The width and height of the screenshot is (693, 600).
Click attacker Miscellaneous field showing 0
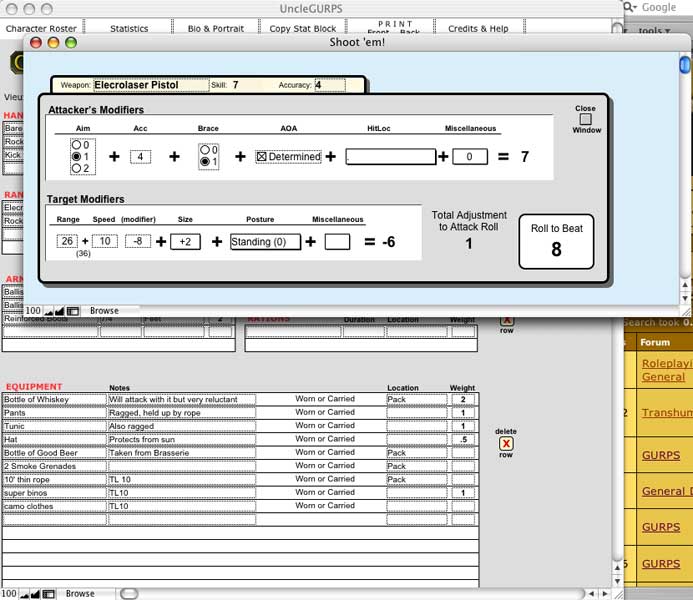(470, 156)
